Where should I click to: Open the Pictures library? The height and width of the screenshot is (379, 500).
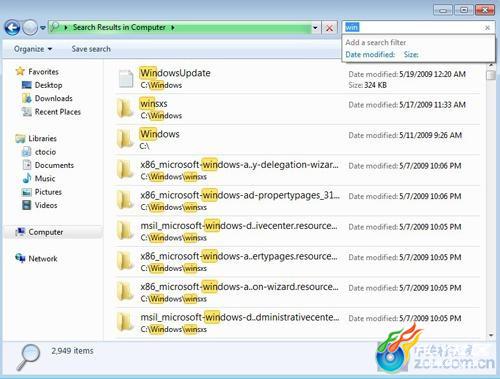pos(48,192)
